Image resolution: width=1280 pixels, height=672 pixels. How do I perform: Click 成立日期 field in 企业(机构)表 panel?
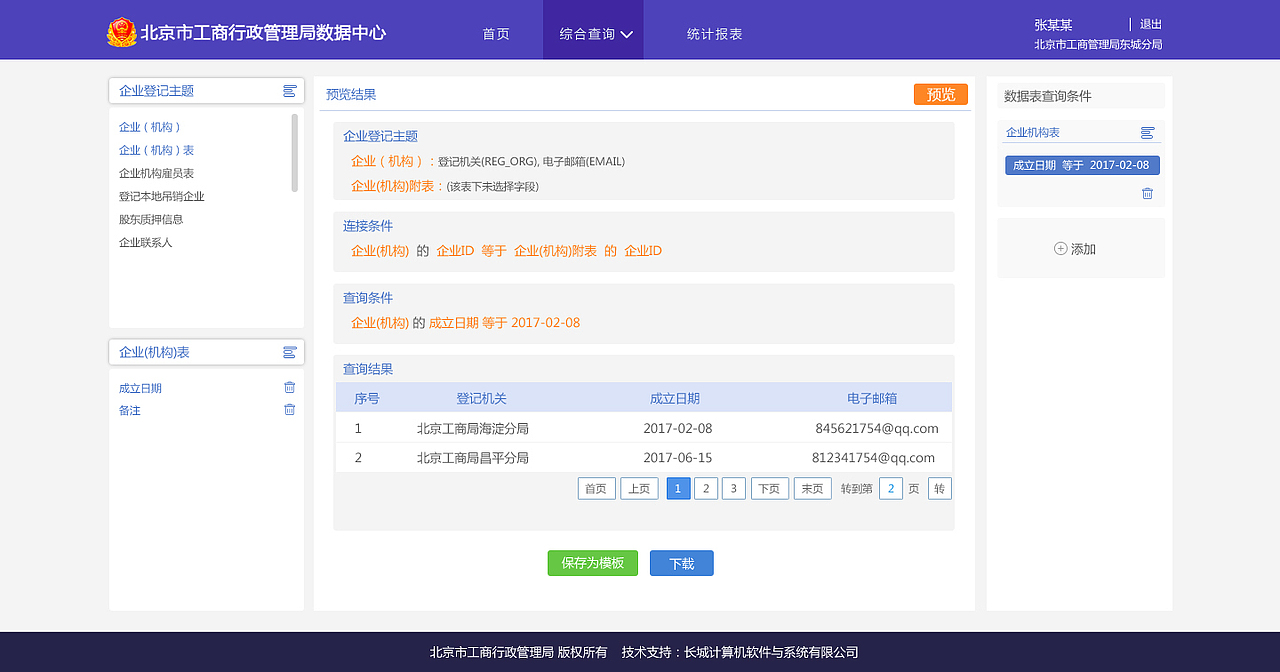[140, 388]
